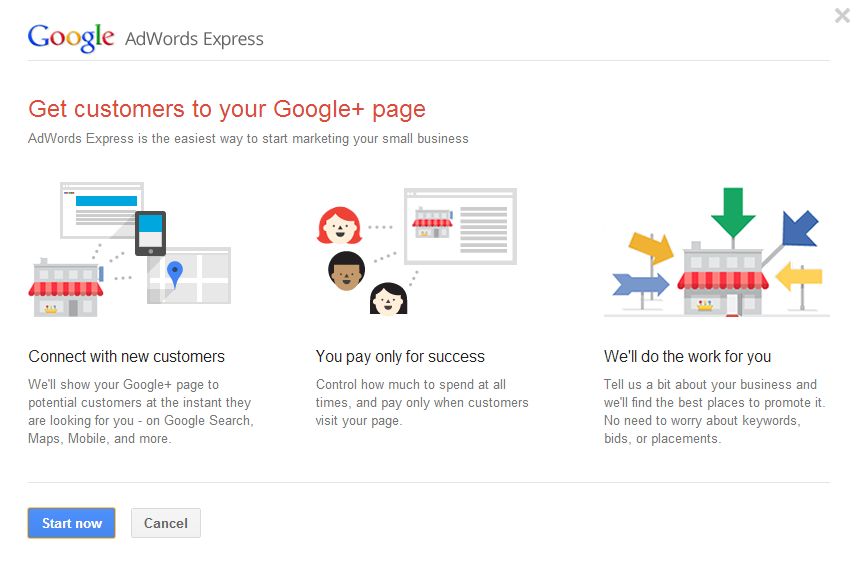Click the store with arrows illustration

[717, 252]
